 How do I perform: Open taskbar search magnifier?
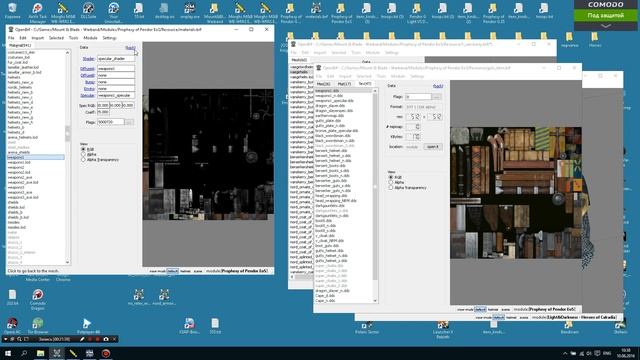pyautogui.click(x=24, y=353)
